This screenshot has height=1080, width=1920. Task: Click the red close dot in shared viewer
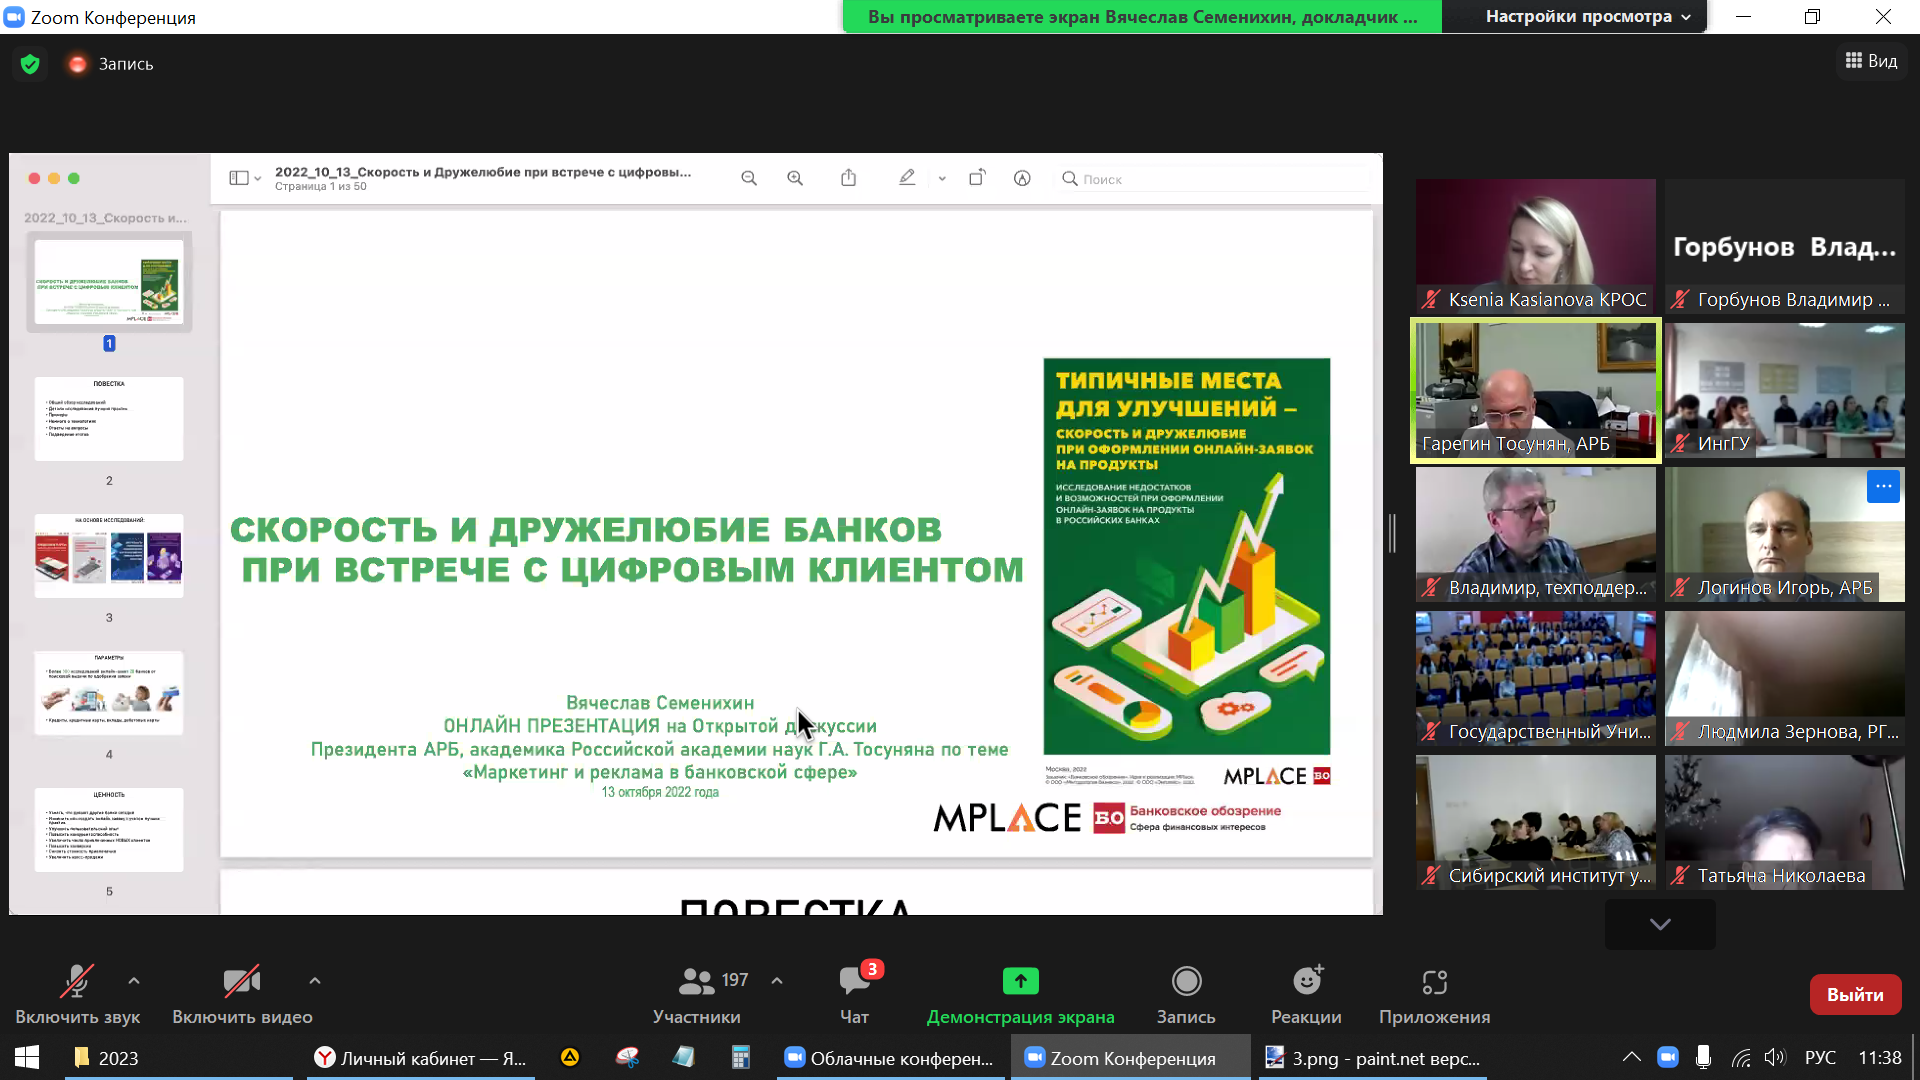click(x=34, y=178)
